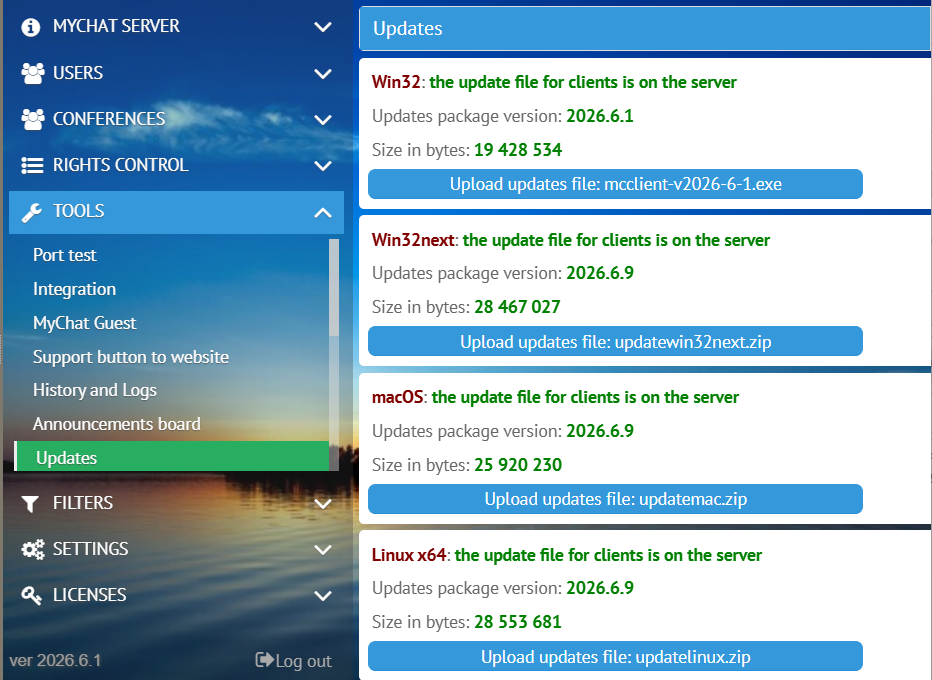Click the Win32next package version 2026.6.9
This screenshot has width=932, height=680.
[600, 273]
